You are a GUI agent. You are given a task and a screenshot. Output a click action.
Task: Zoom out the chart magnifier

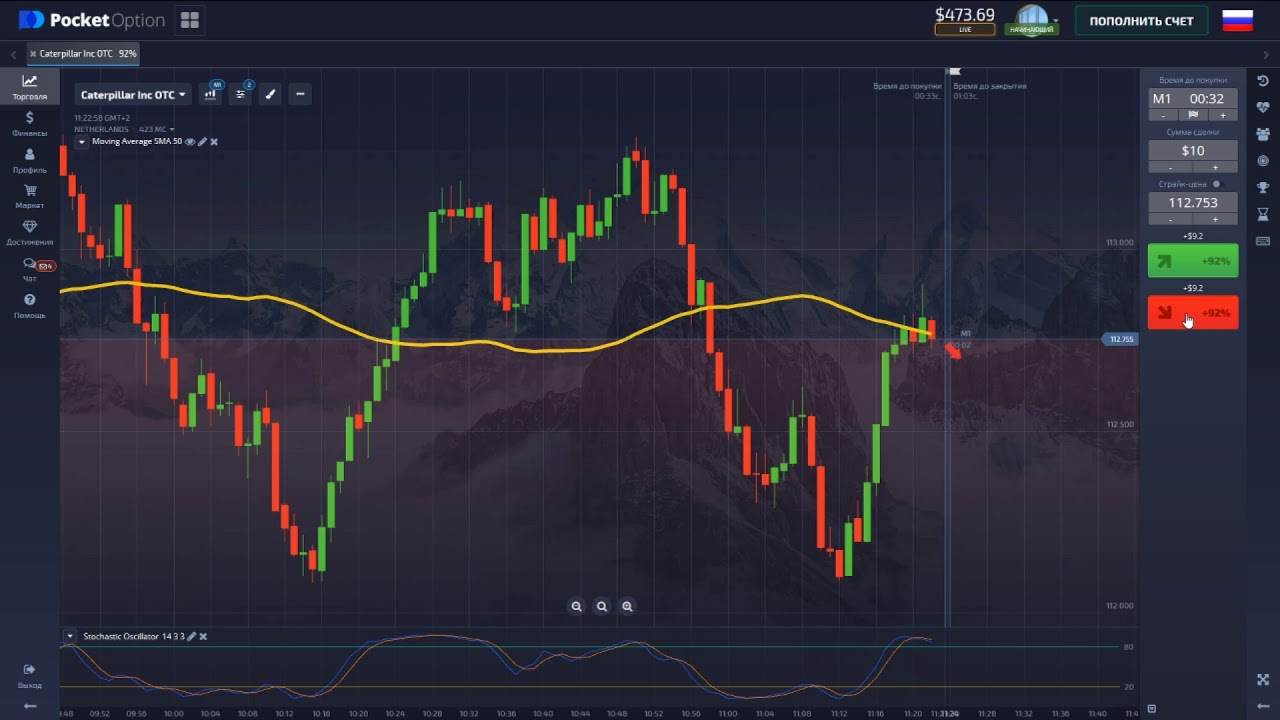tap(576, 606)
